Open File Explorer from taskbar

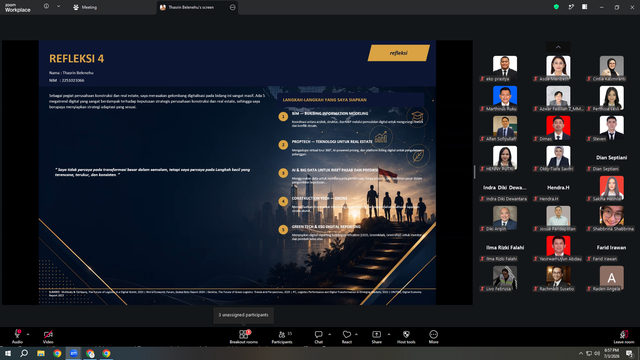[41, 353]
